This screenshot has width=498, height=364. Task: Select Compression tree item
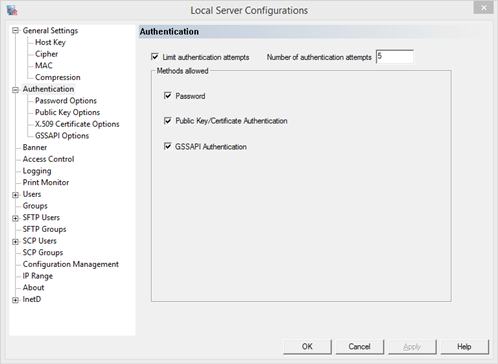coord(58,77)
